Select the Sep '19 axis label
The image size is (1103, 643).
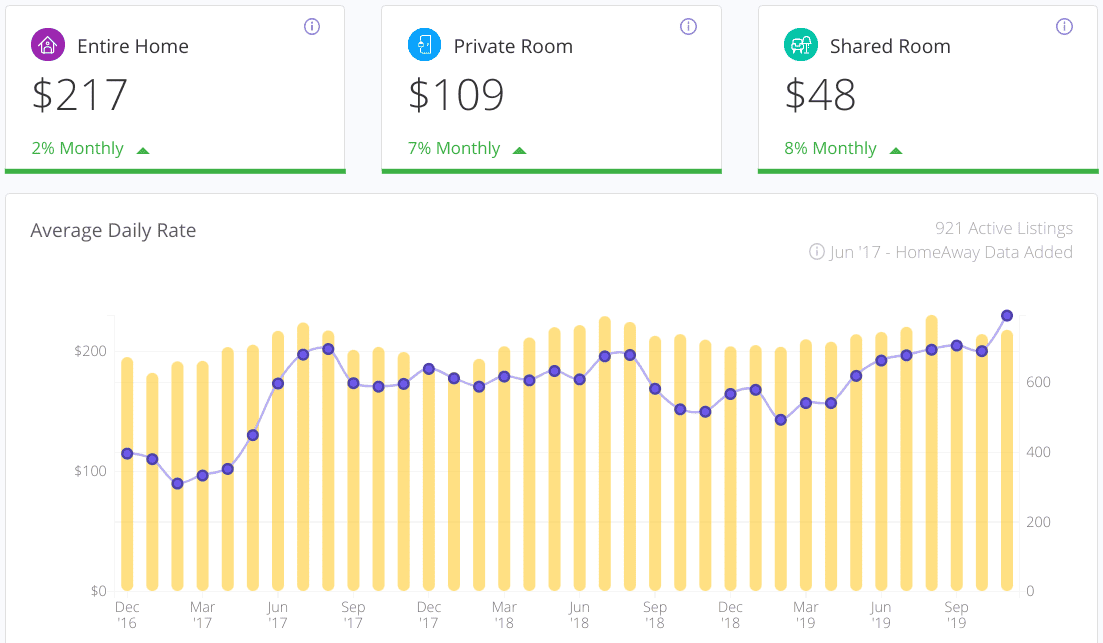(956, 614)
